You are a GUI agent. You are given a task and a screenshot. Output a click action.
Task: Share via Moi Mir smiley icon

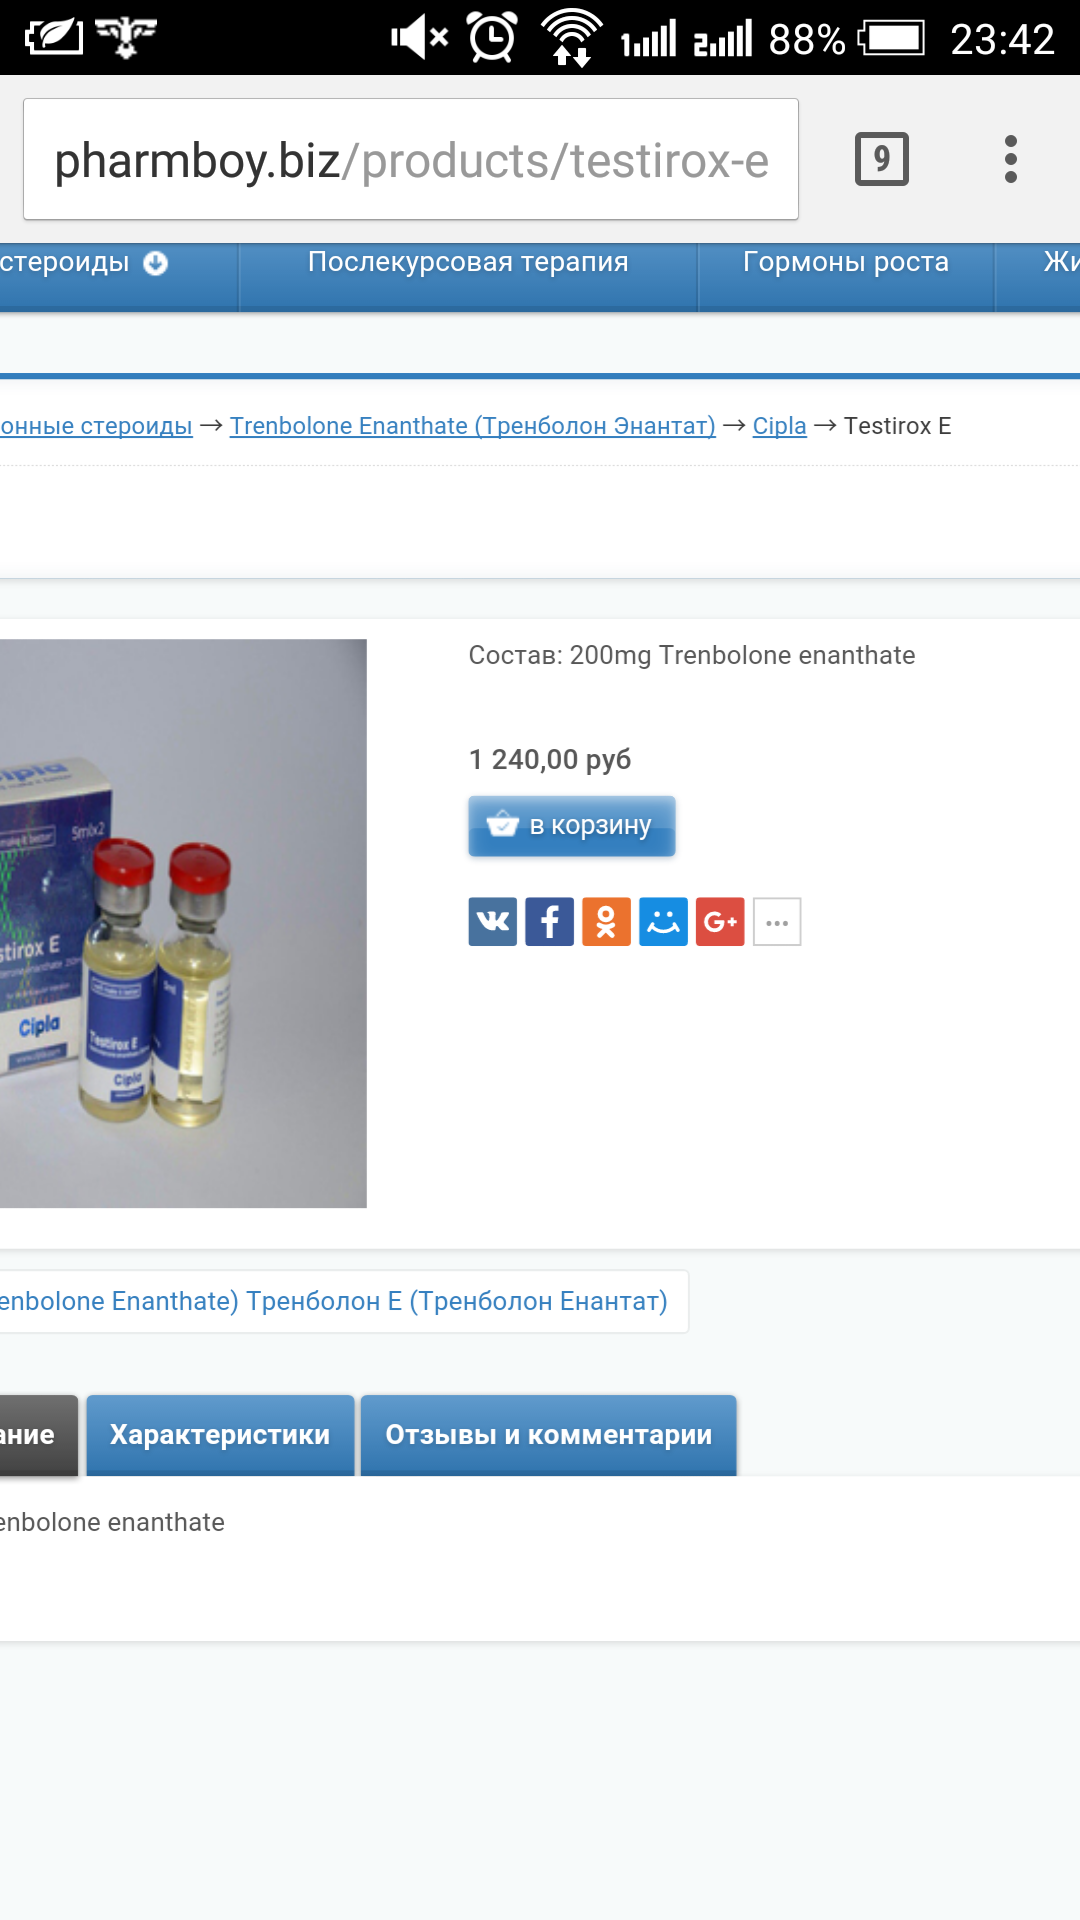663,921
